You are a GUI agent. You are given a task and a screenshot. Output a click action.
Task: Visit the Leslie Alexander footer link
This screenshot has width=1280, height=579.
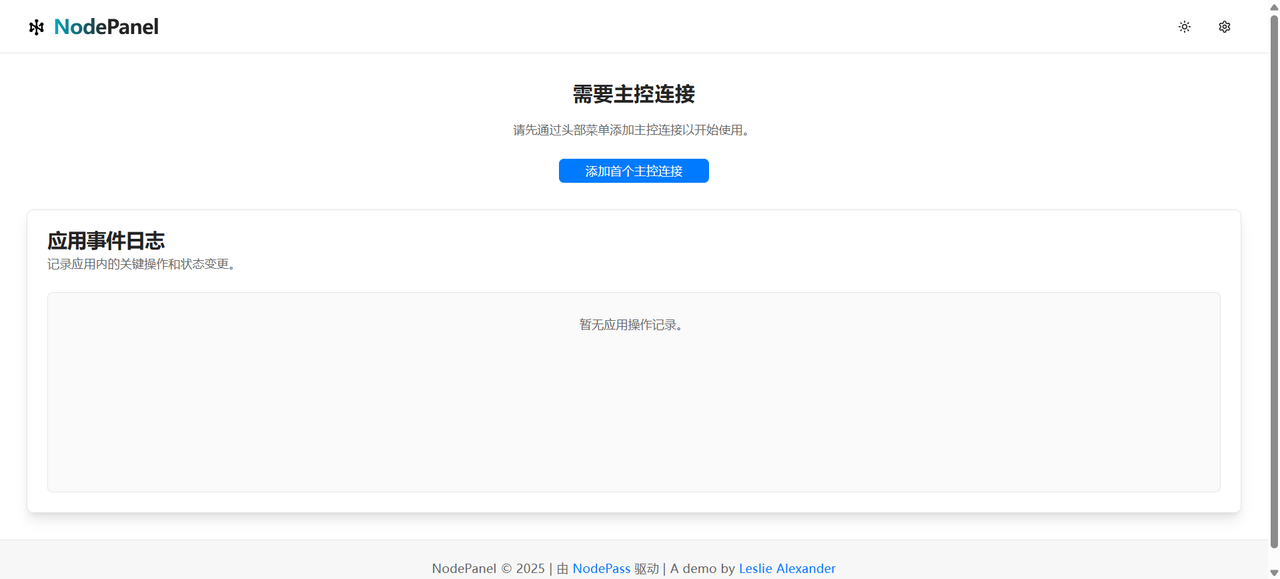(x=787, y=568)
